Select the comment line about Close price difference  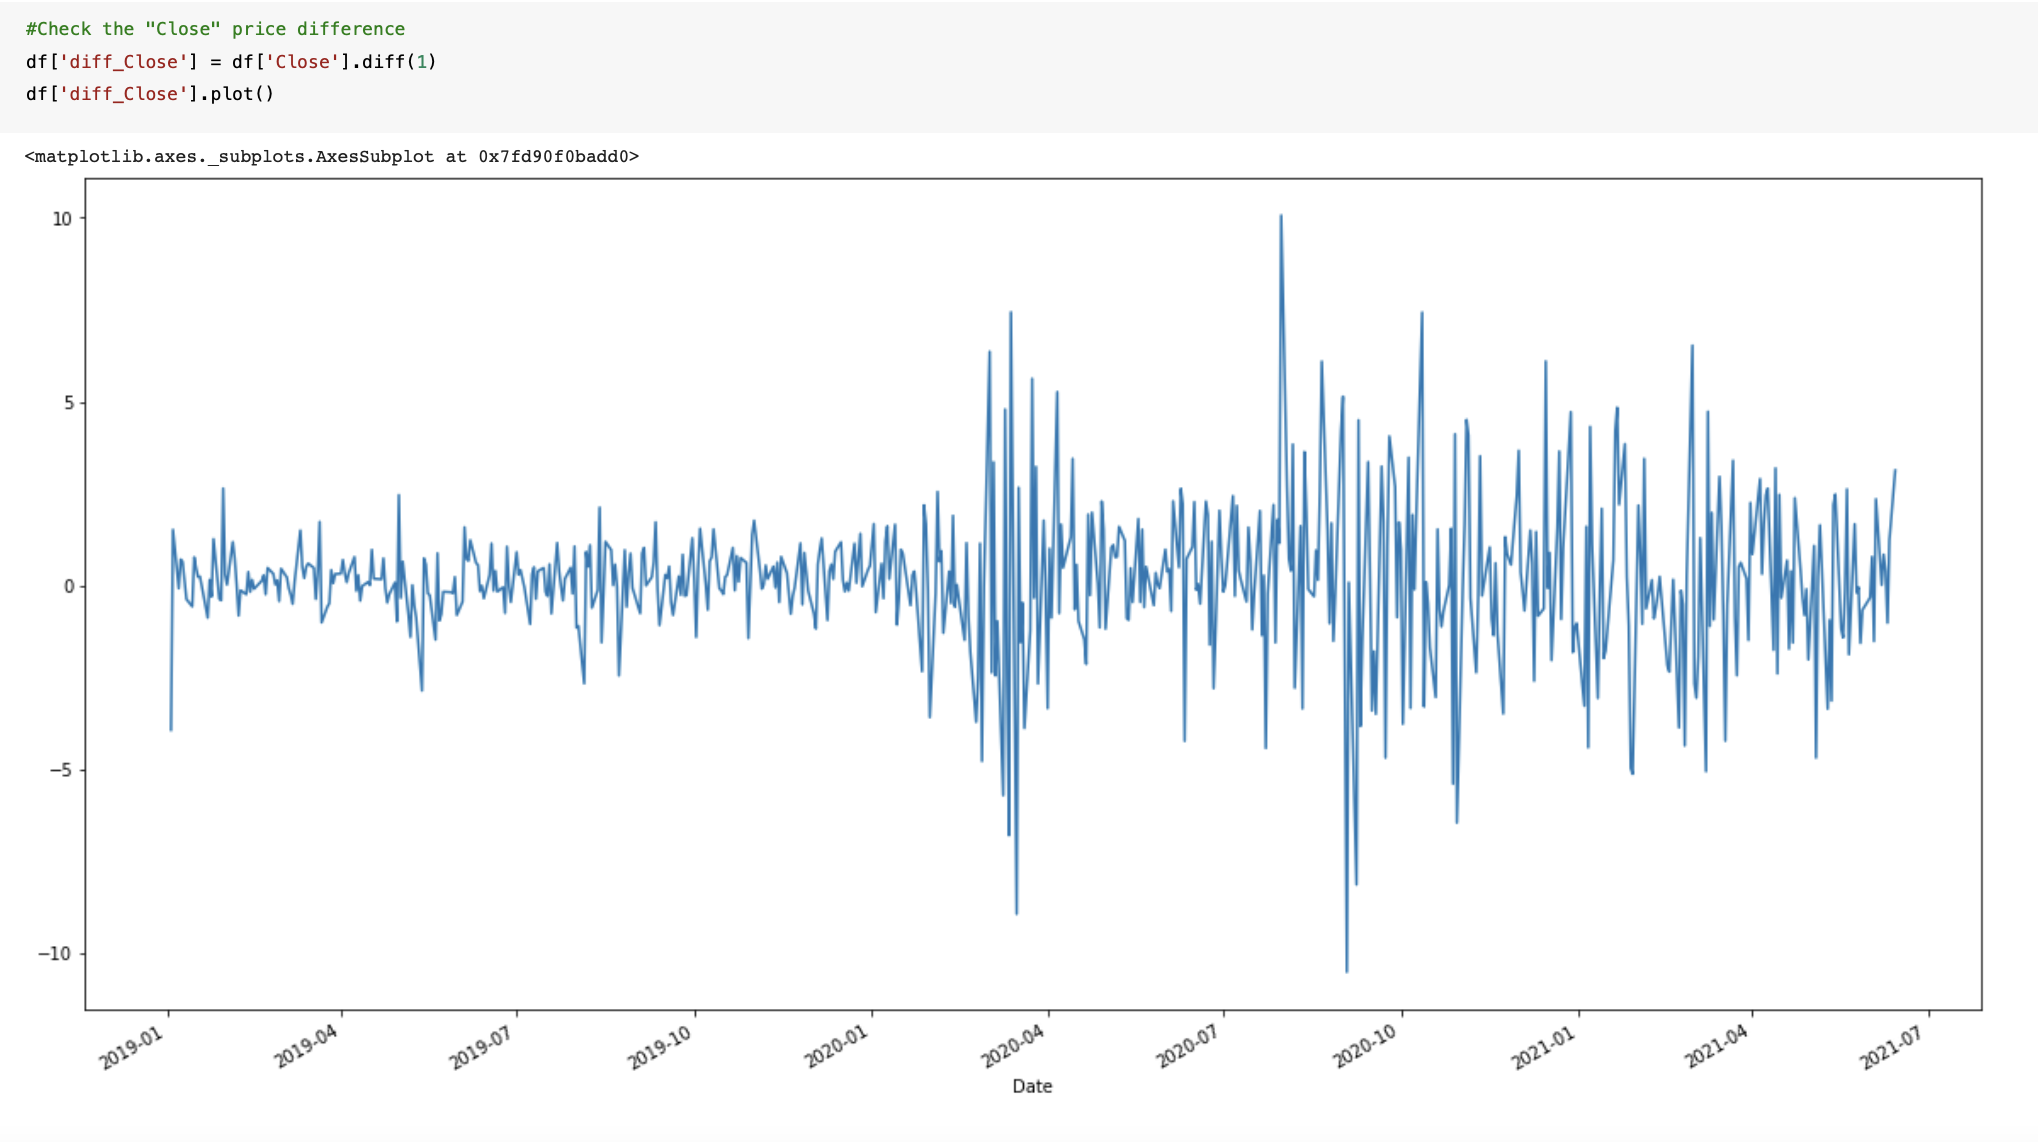point(214,28)
